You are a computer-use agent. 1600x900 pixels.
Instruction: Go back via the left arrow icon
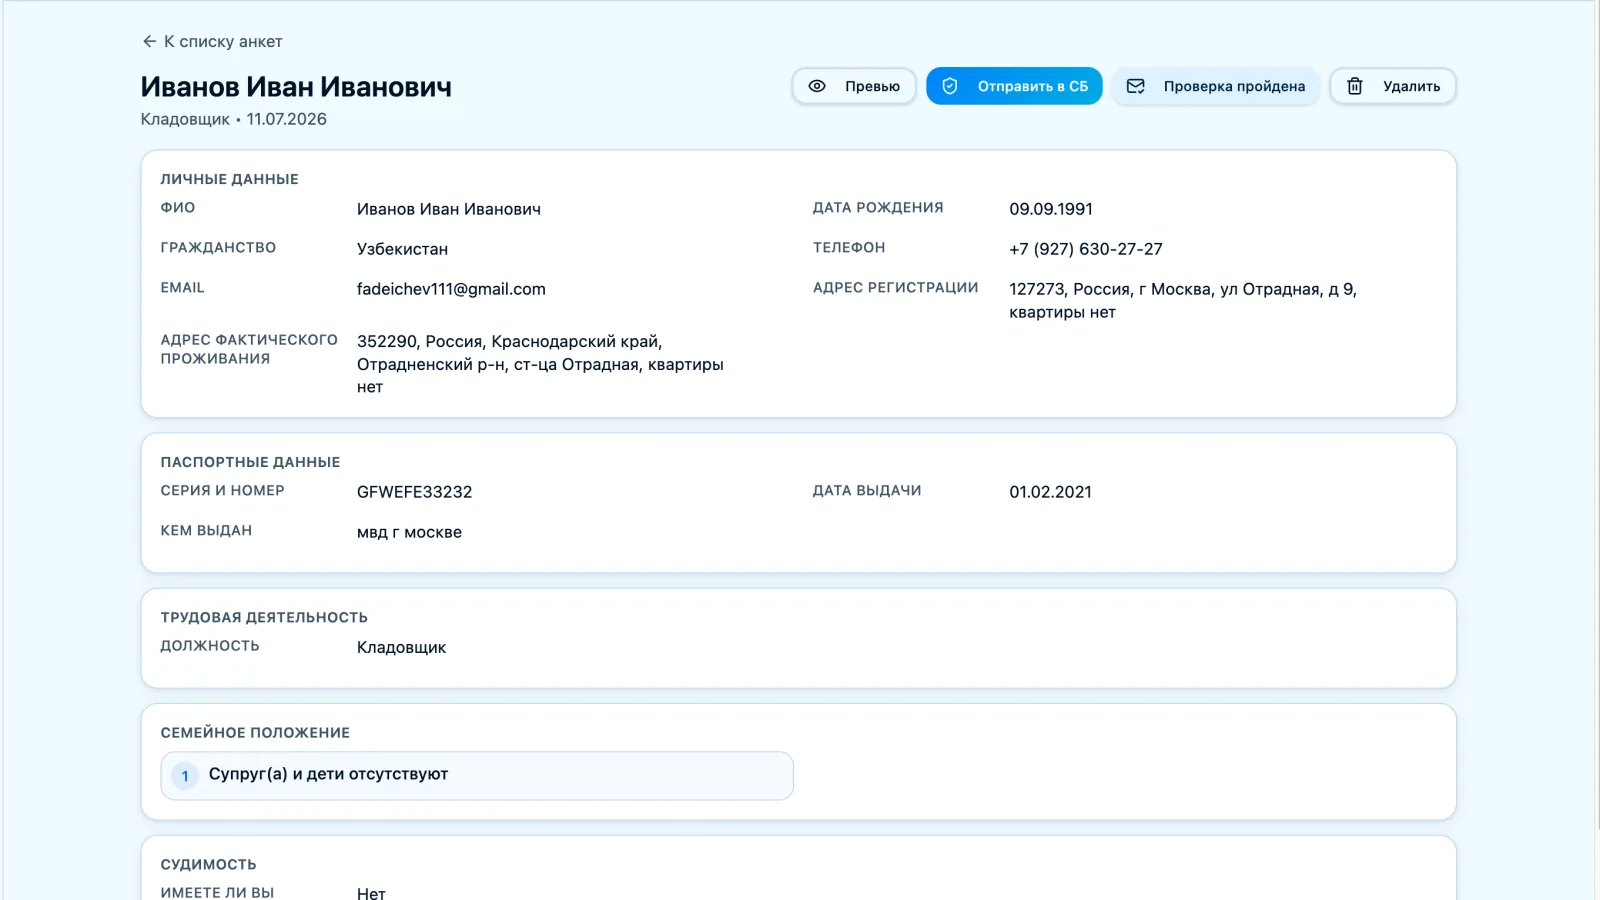pyautogui.click(x=149, y=41)
